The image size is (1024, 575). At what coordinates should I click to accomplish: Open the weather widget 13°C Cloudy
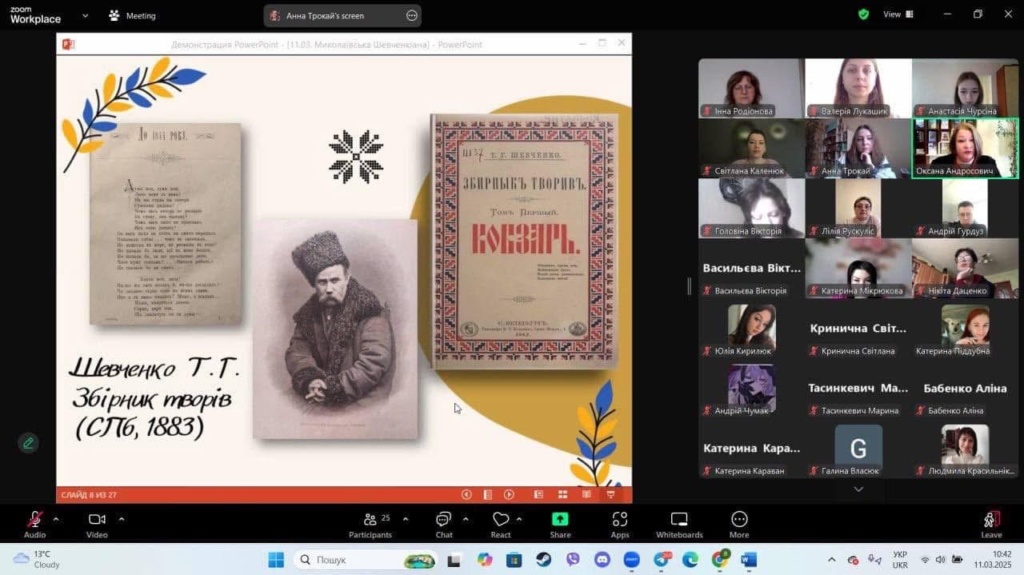(37, 560)
